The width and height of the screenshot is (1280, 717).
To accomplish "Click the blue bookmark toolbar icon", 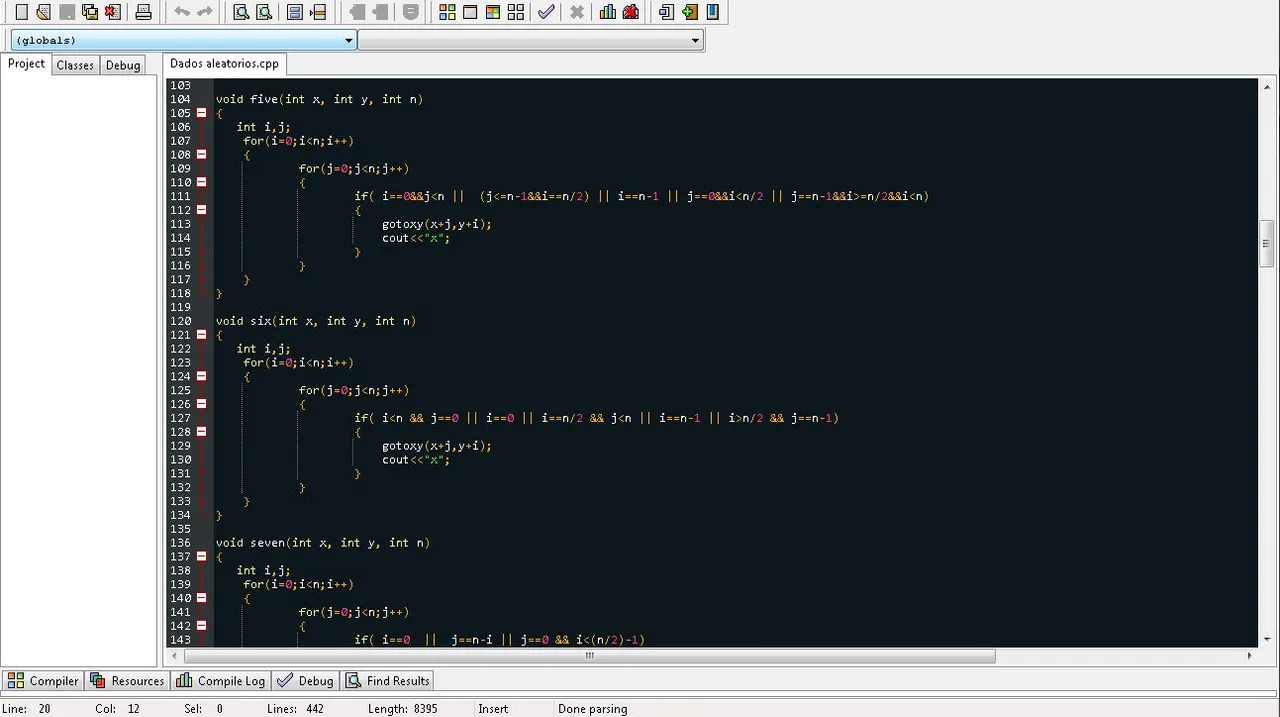I will [712, 12].
